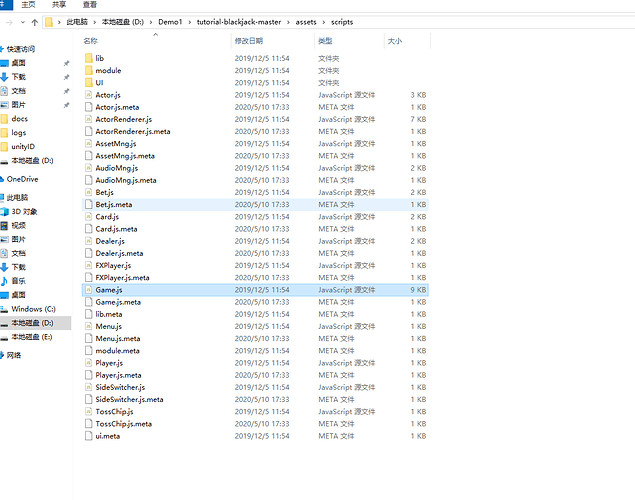Select the ActorRenderer.js file icon
Viewport: 635px width, 500px height.
pyautogui.click(x=89, y=119)
